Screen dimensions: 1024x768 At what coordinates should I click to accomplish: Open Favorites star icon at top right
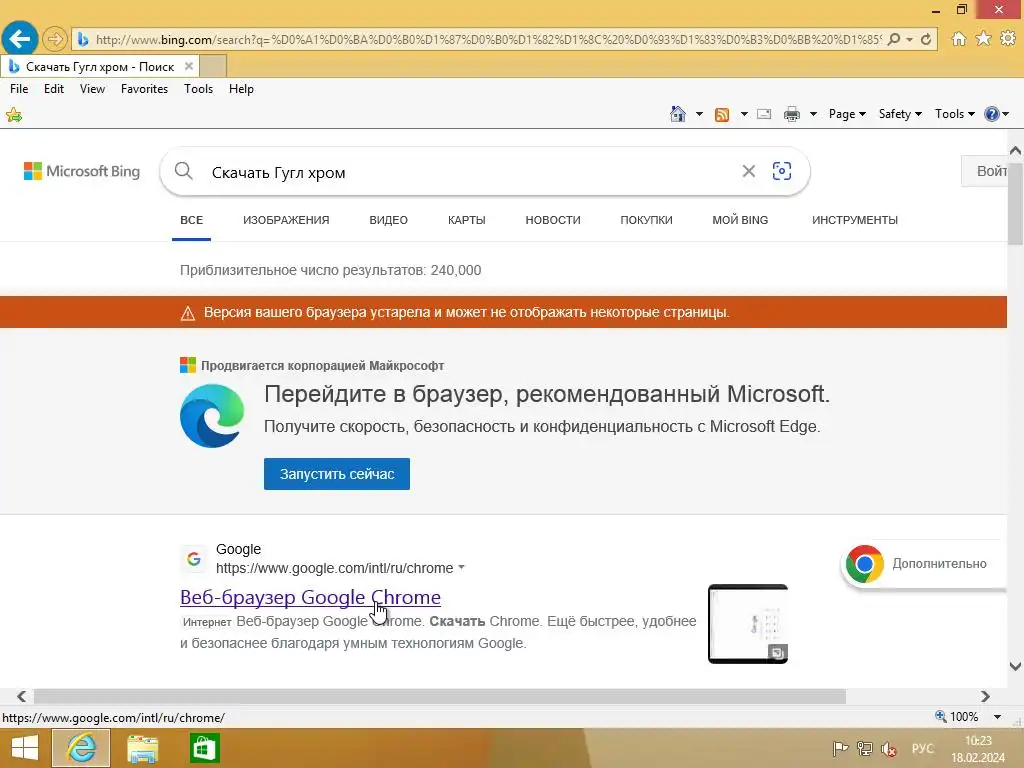pos(984,39)
